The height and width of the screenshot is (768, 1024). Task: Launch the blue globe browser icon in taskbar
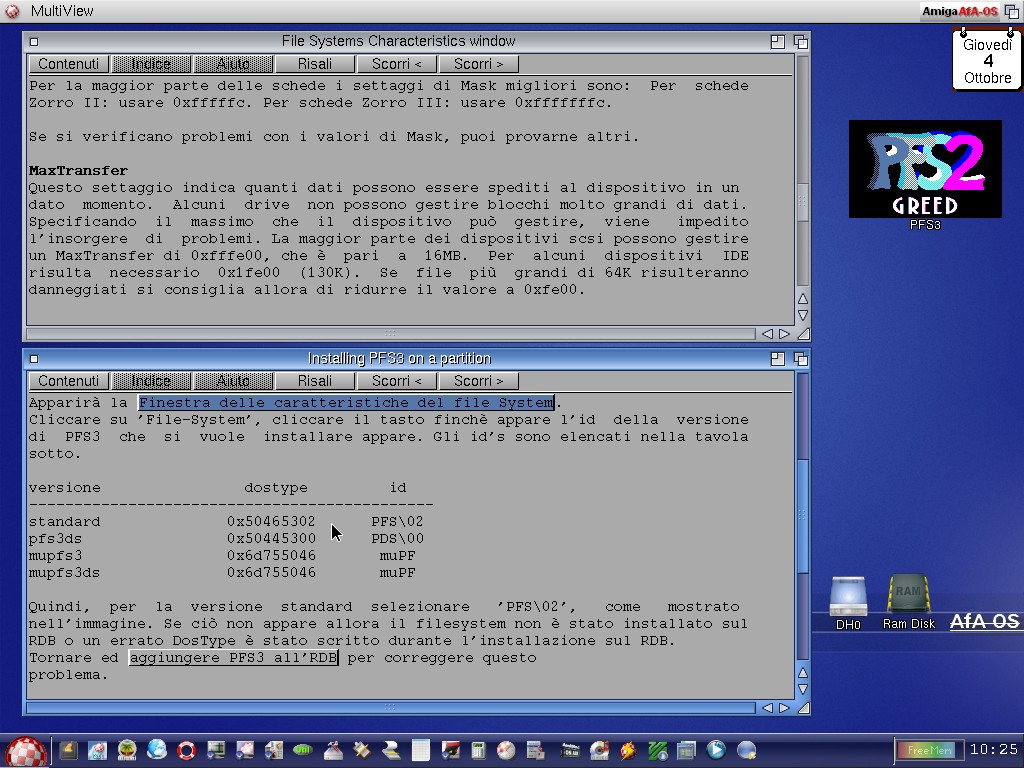point(157,750)
